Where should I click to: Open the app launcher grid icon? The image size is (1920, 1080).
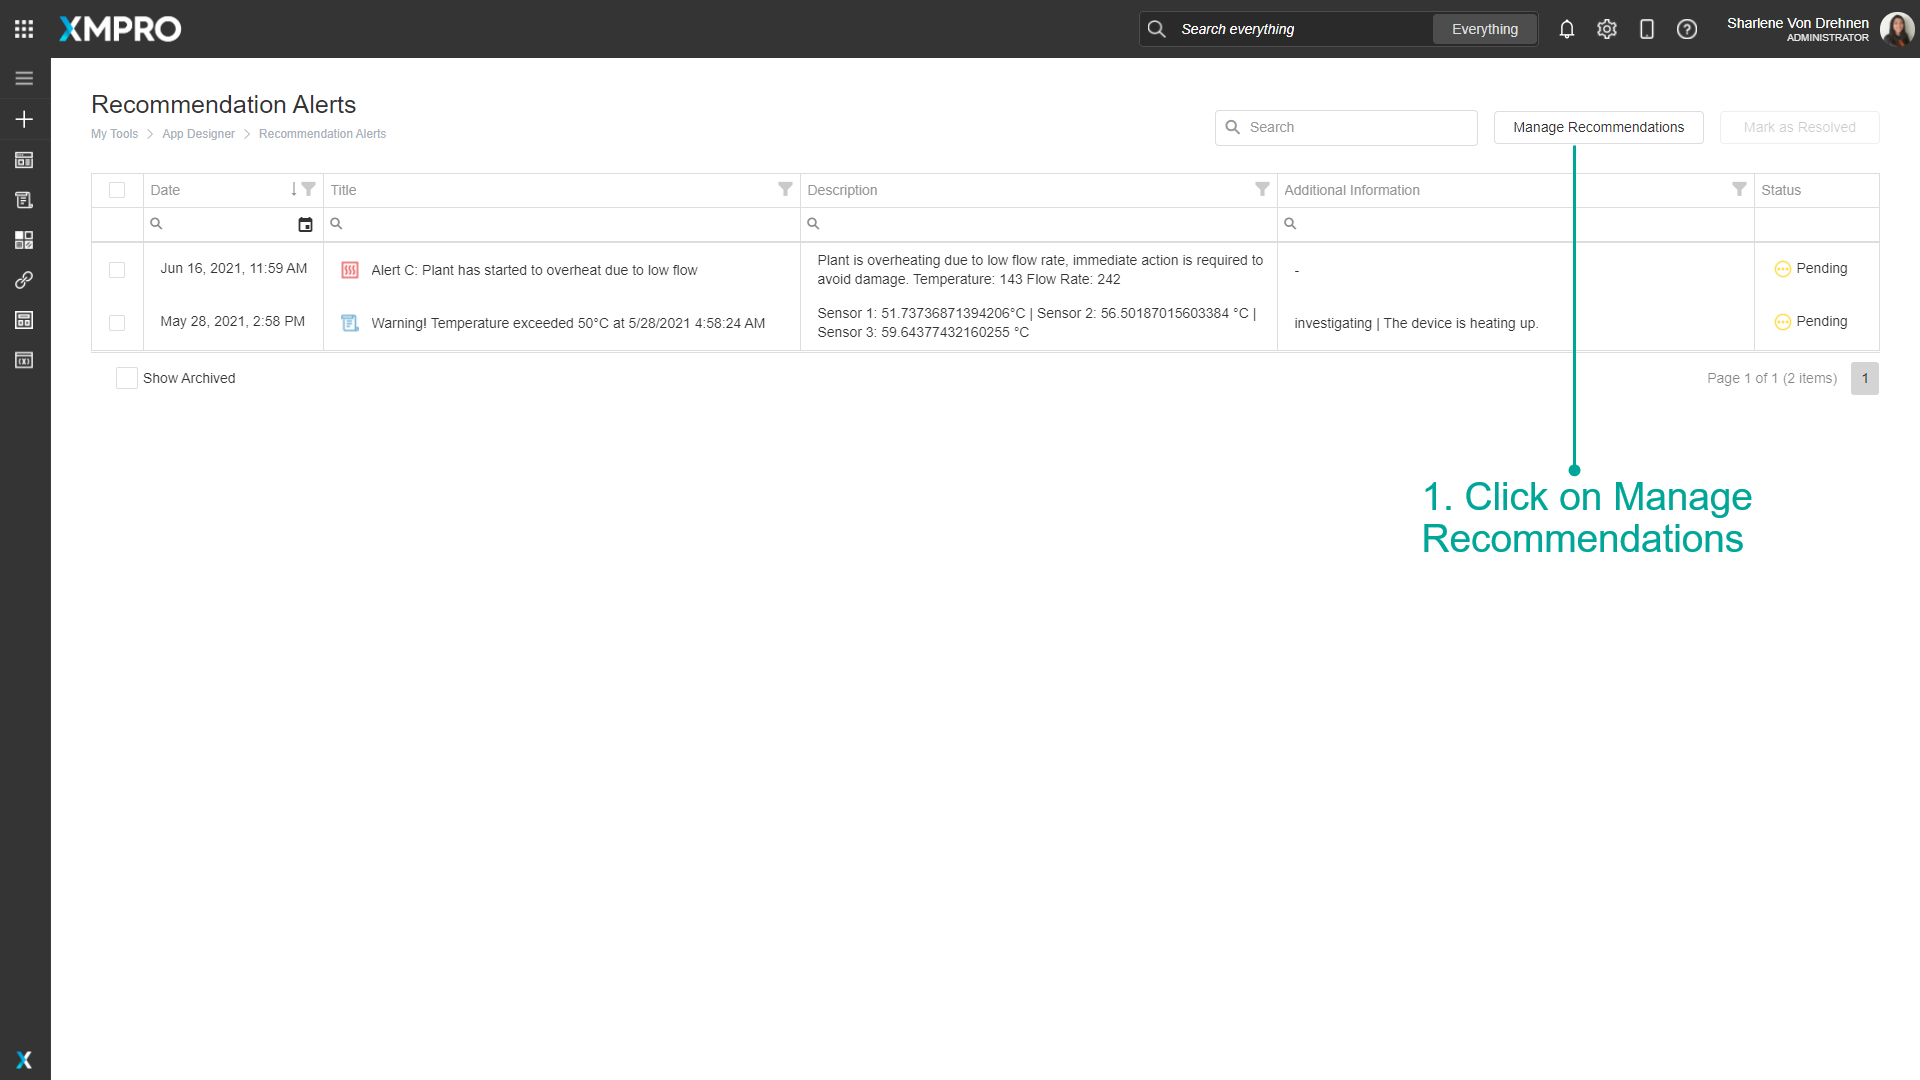click(x=24, y=29)
